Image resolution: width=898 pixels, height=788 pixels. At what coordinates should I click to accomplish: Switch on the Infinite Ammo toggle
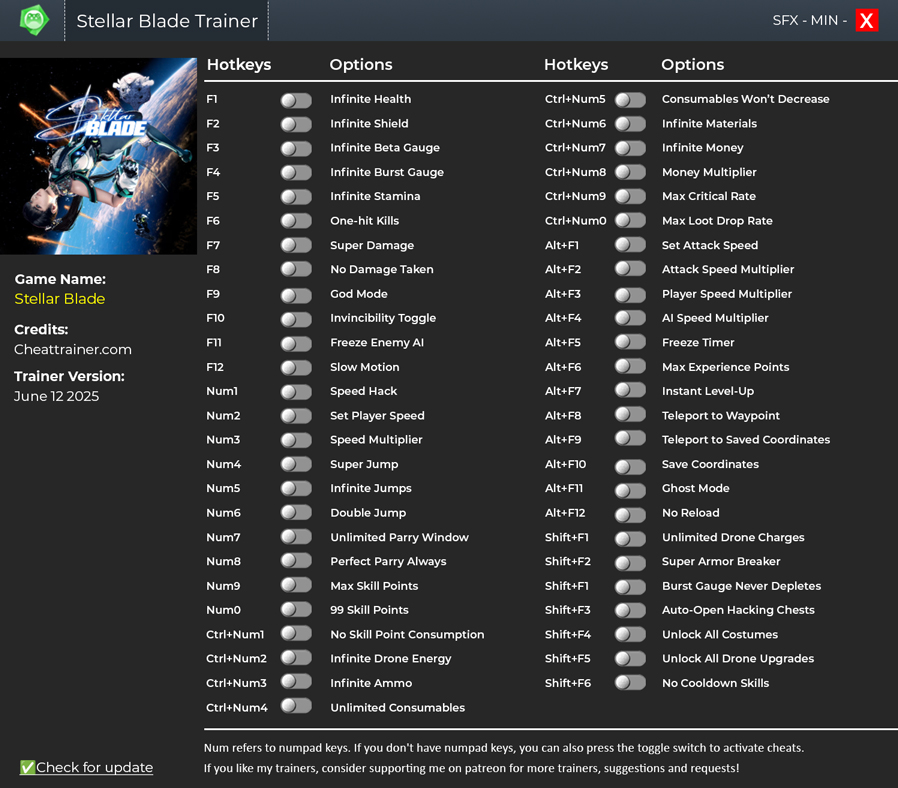[296, 681]
